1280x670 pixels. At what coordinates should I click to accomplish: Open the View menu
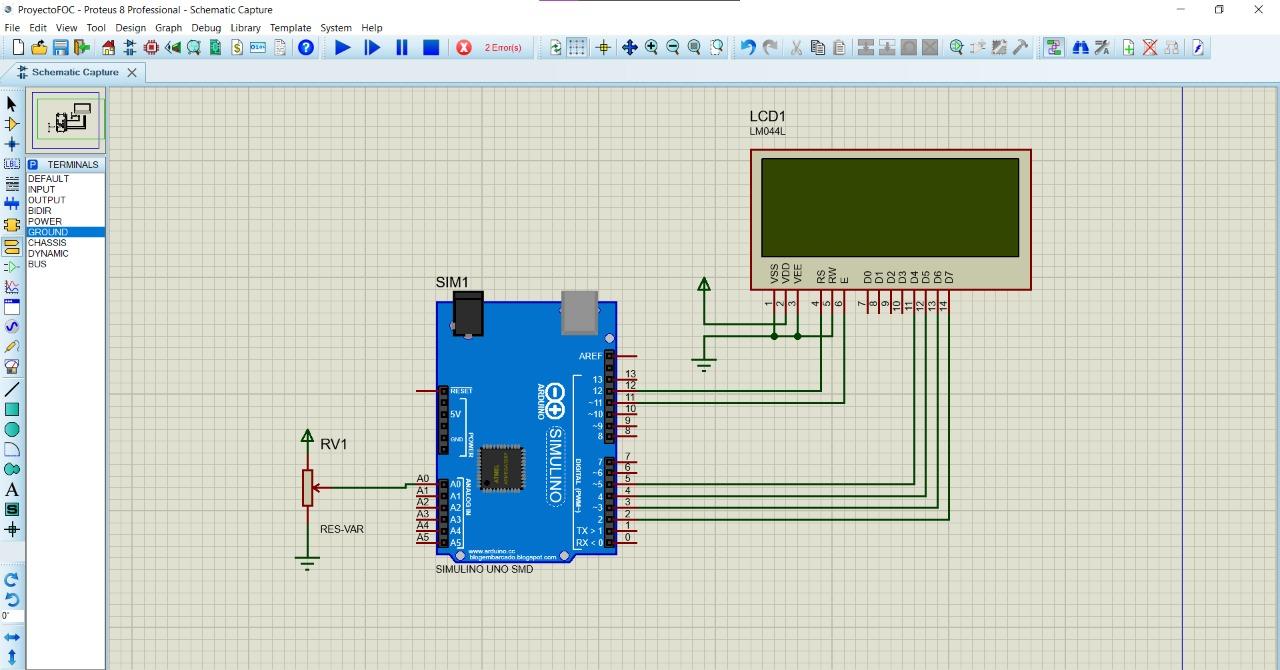coord(66,28)
